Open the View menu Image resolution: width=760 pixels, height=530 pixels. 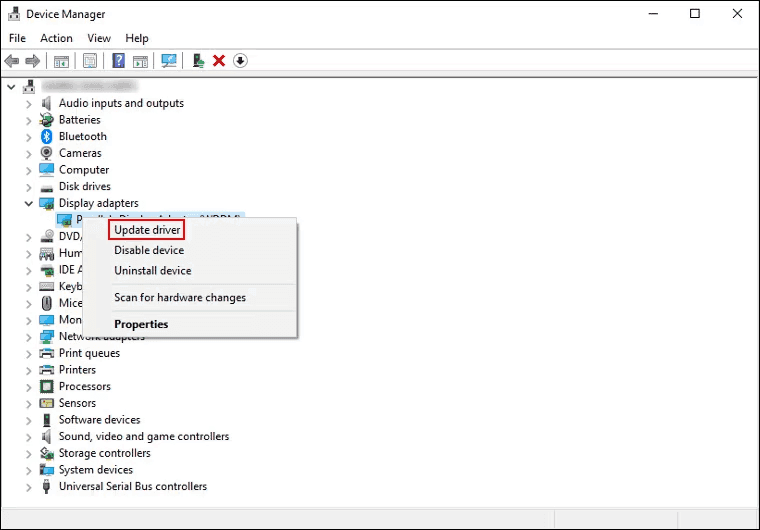(99, 38)
